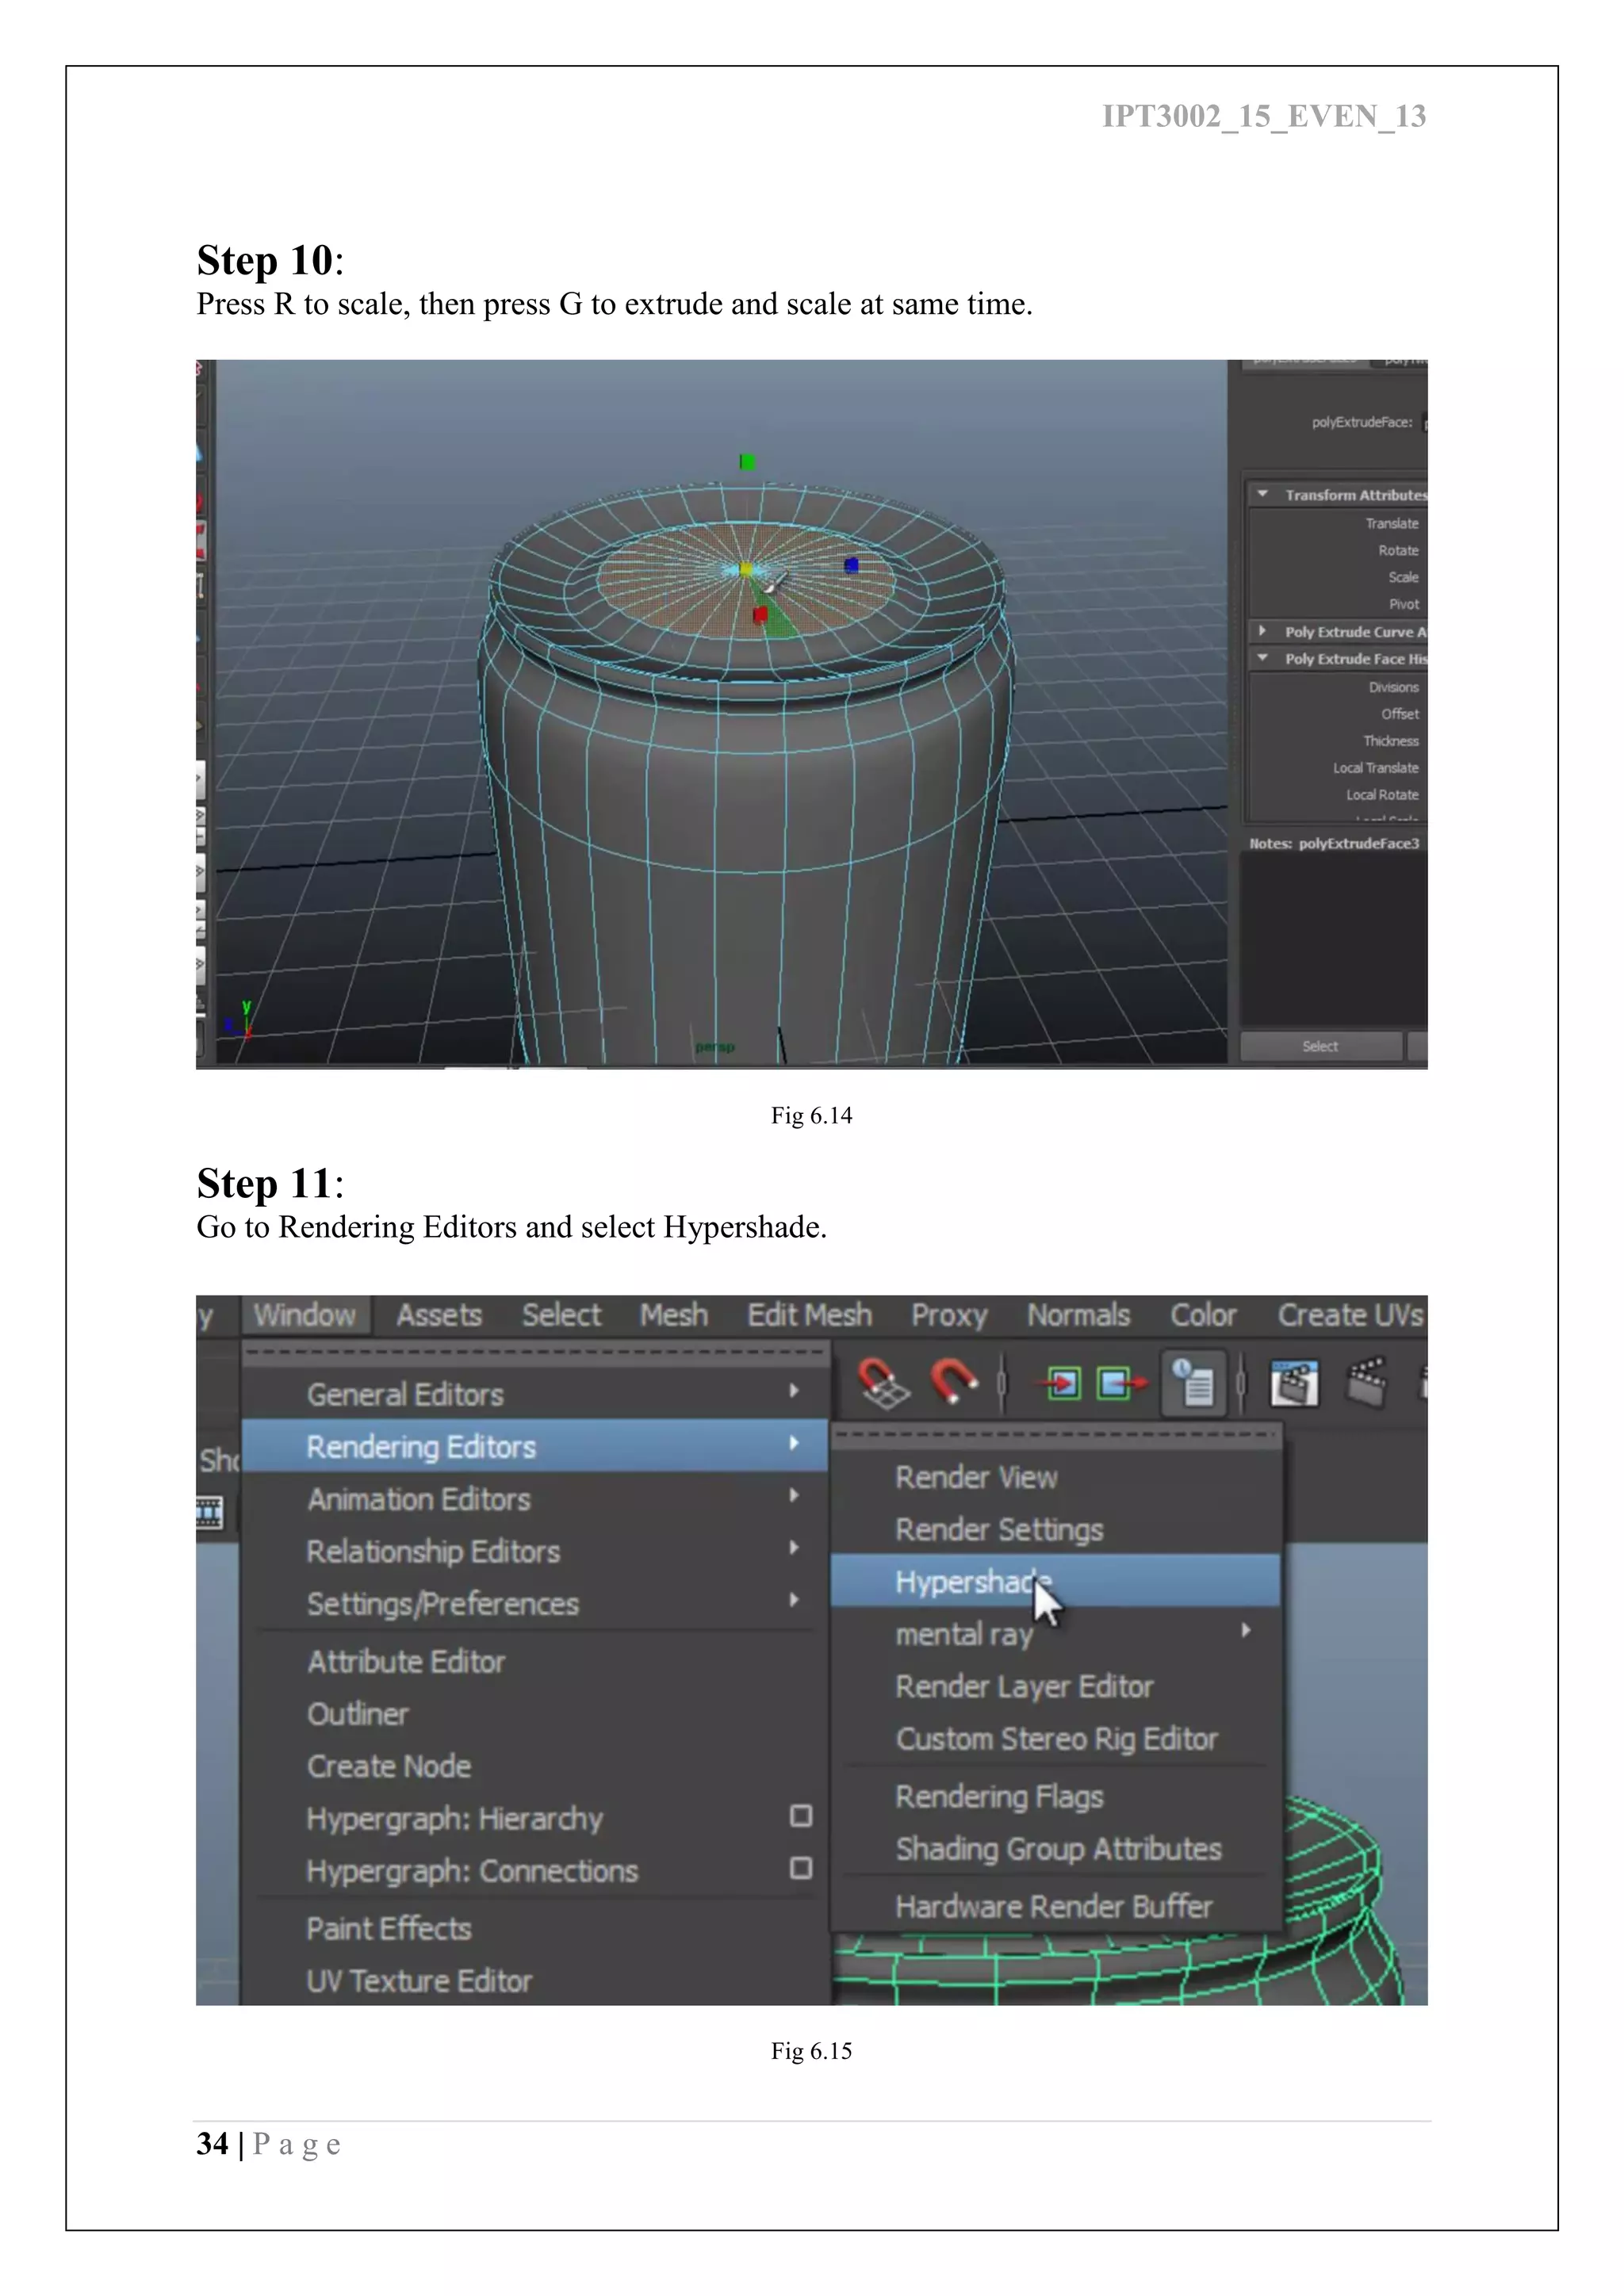
Task: Open the render view clapperboard icon
Action: pos(1294,1383)
